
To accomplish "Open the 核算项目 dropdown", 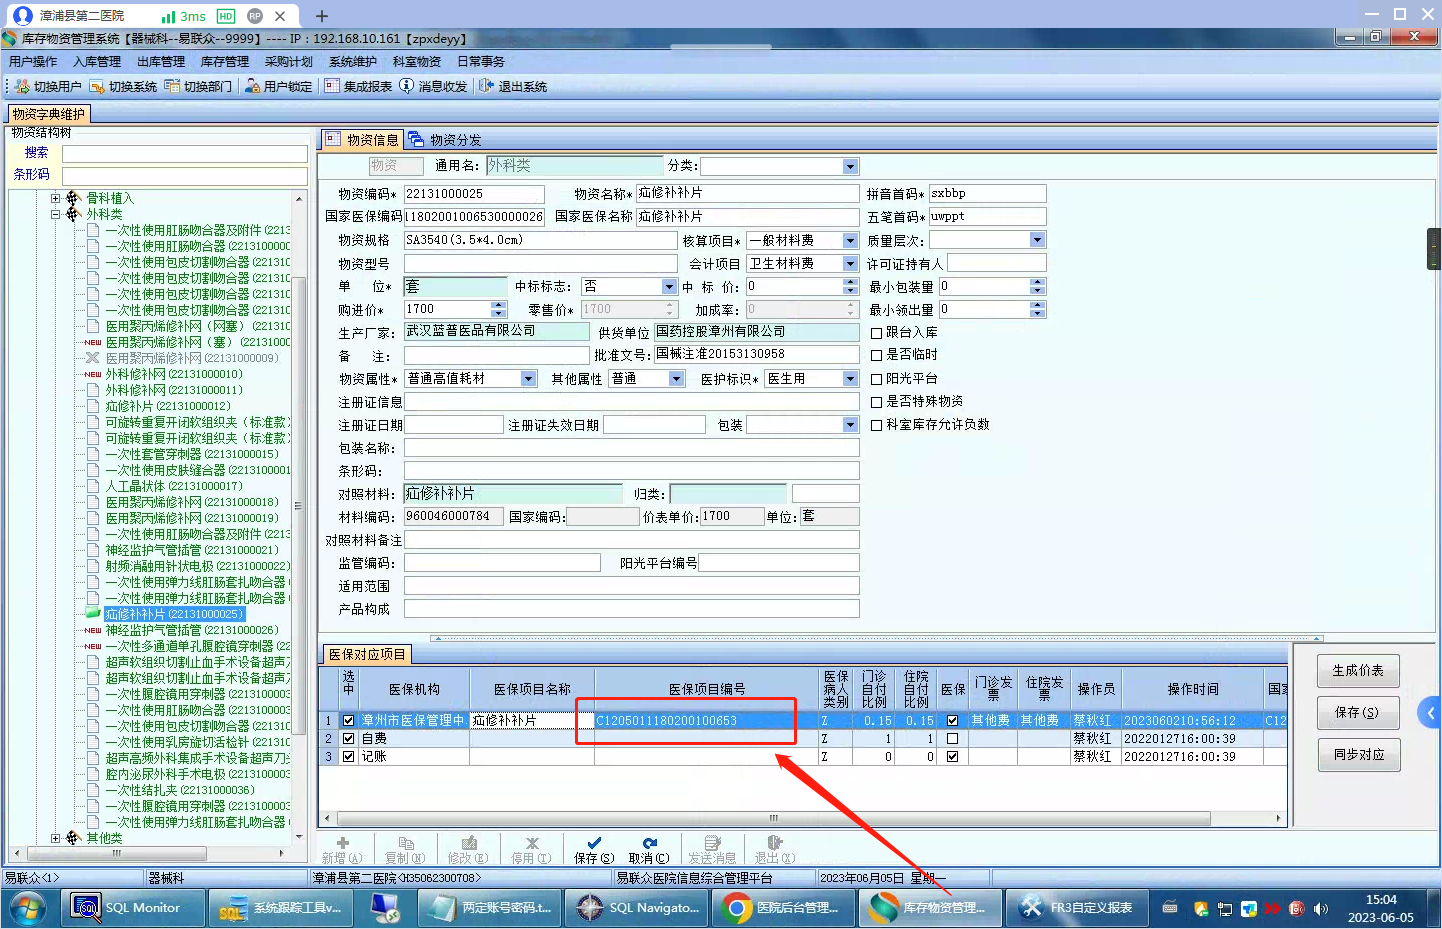I will pyautogui.click(x=850, y=241).
